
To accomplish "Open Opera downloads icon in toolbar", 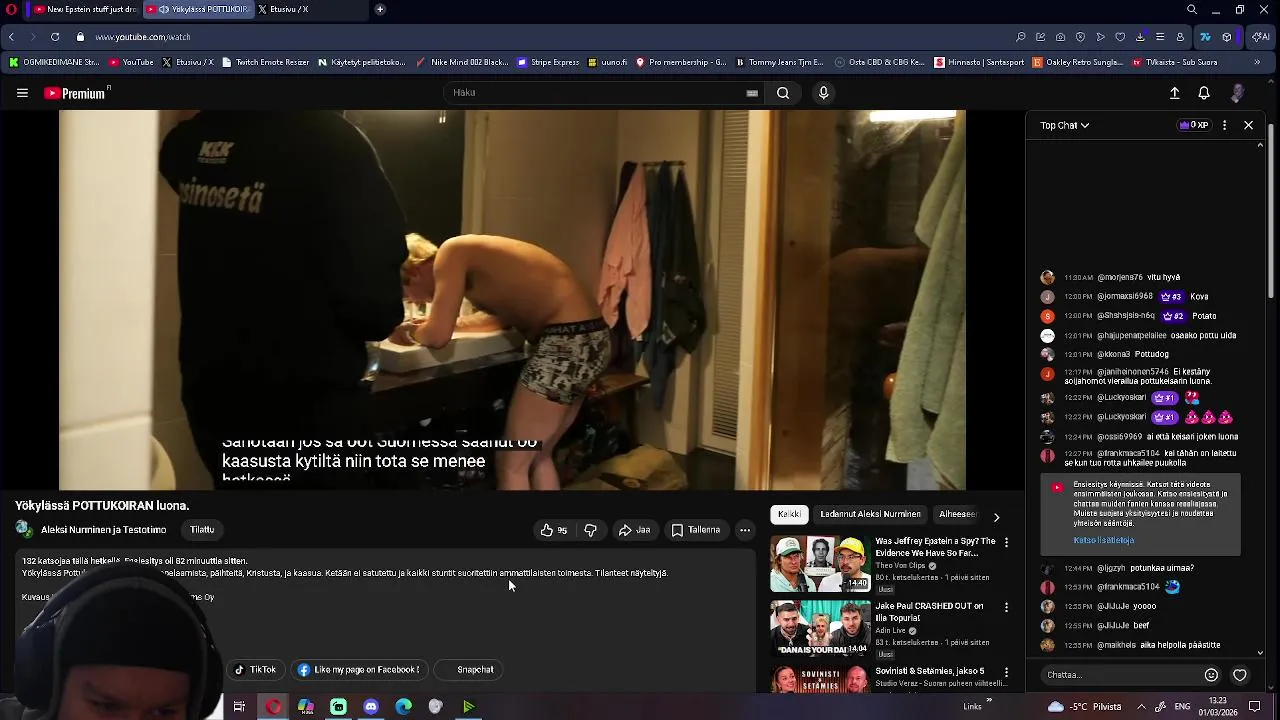I will [x=1140, y=37].
